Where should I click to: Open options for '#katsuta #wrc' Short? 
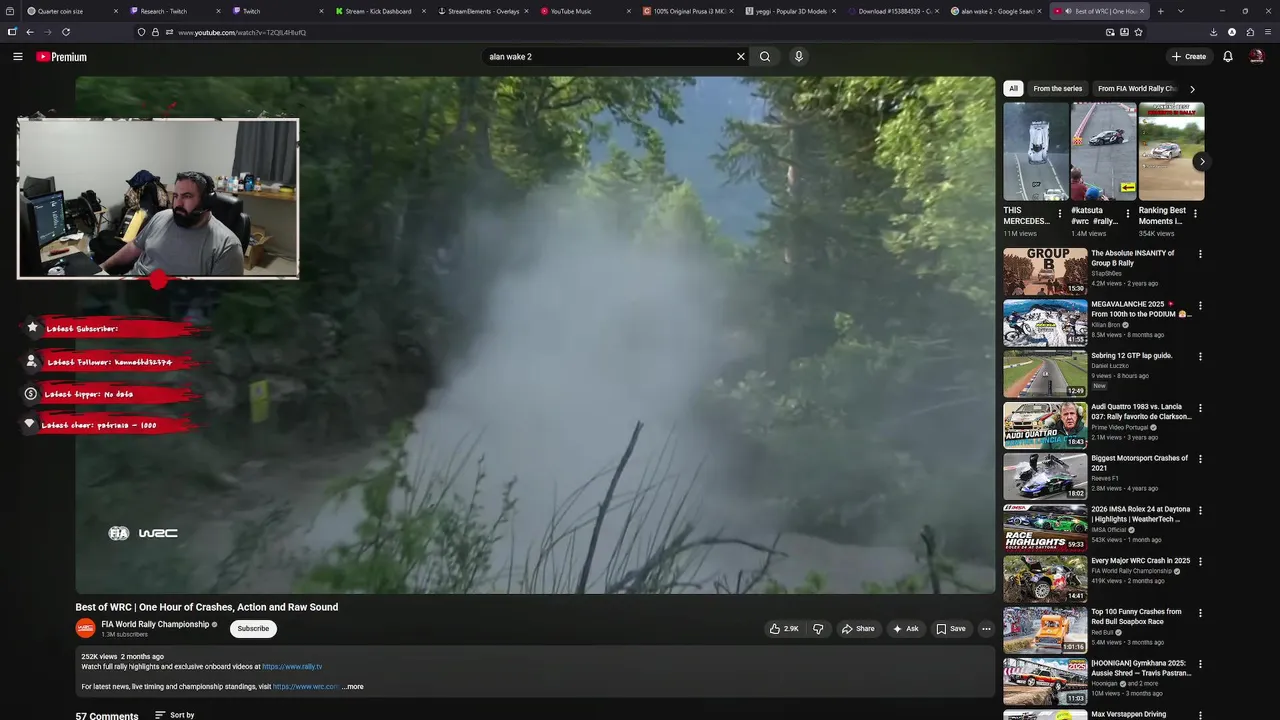pos(1128,214)
